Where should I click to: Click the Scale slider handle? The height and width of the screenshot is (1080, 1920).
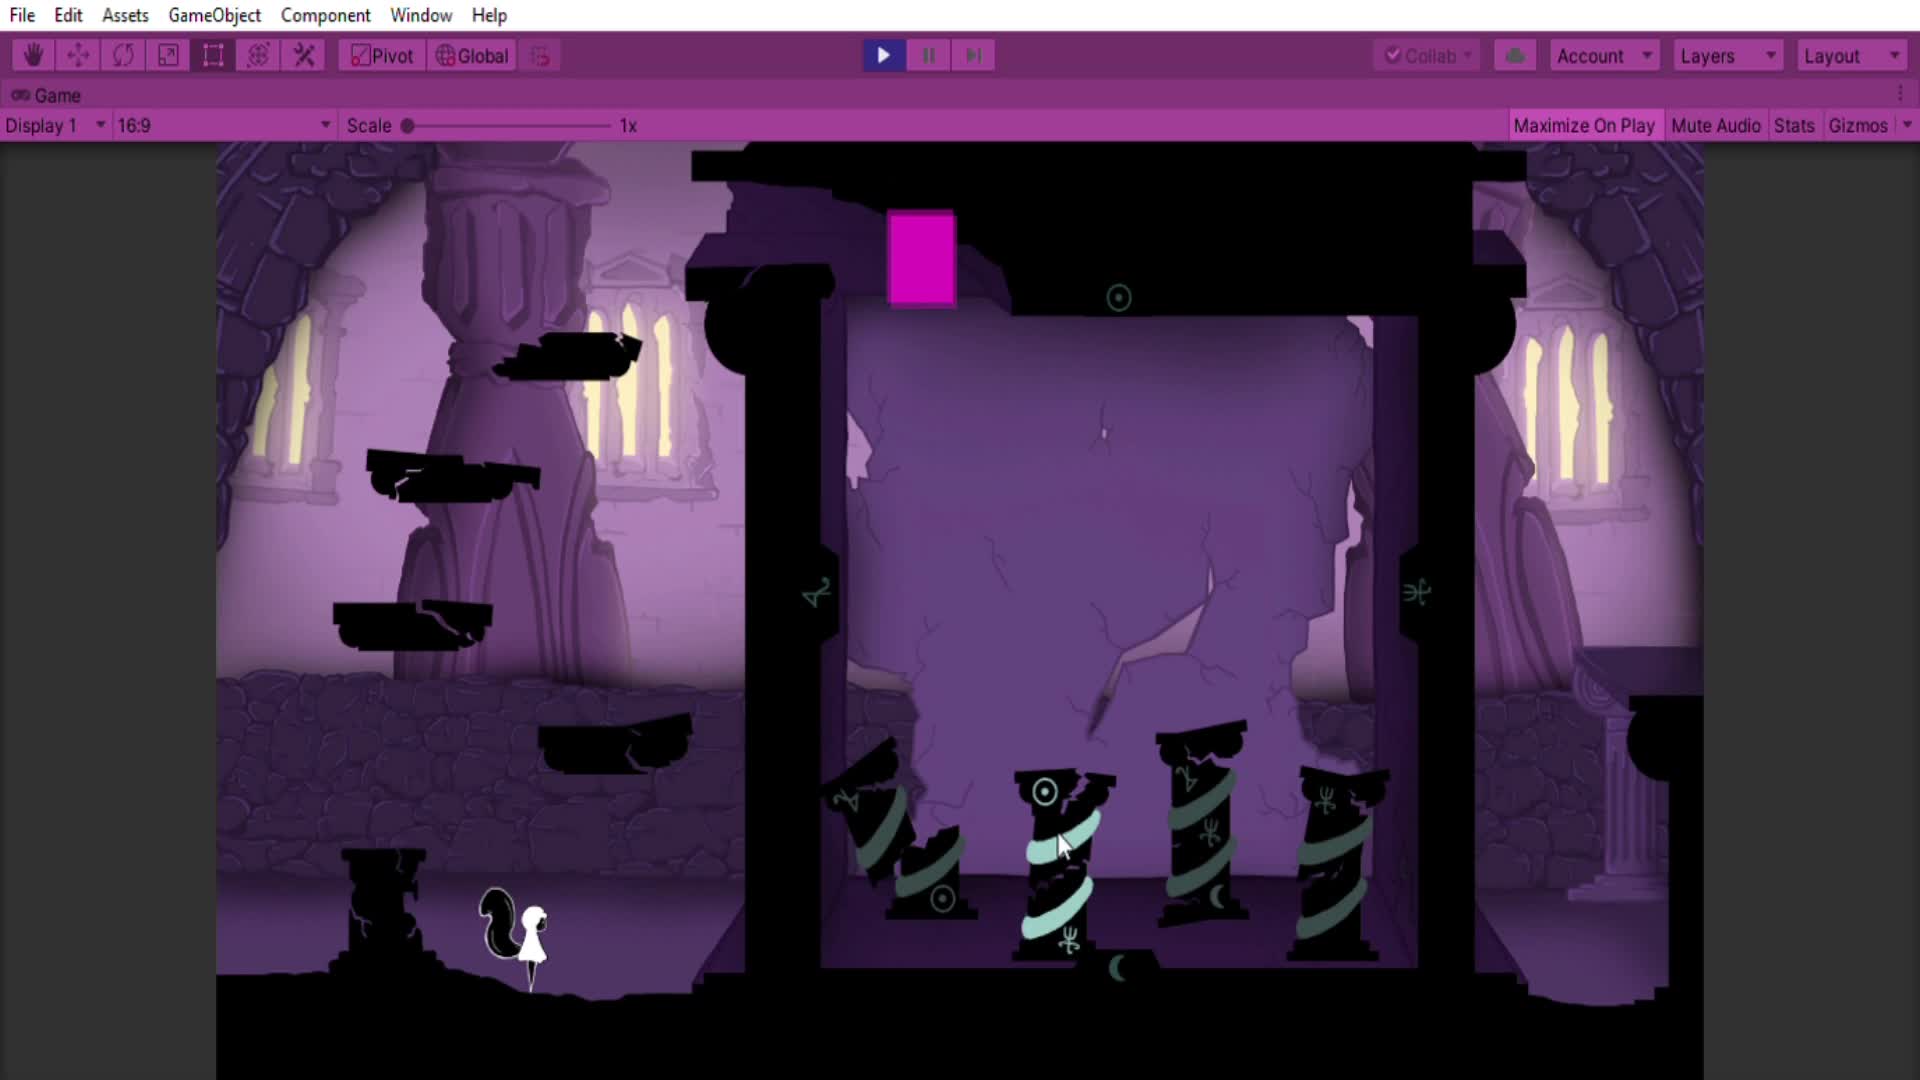pyautogui.click(x=408, y=126)
